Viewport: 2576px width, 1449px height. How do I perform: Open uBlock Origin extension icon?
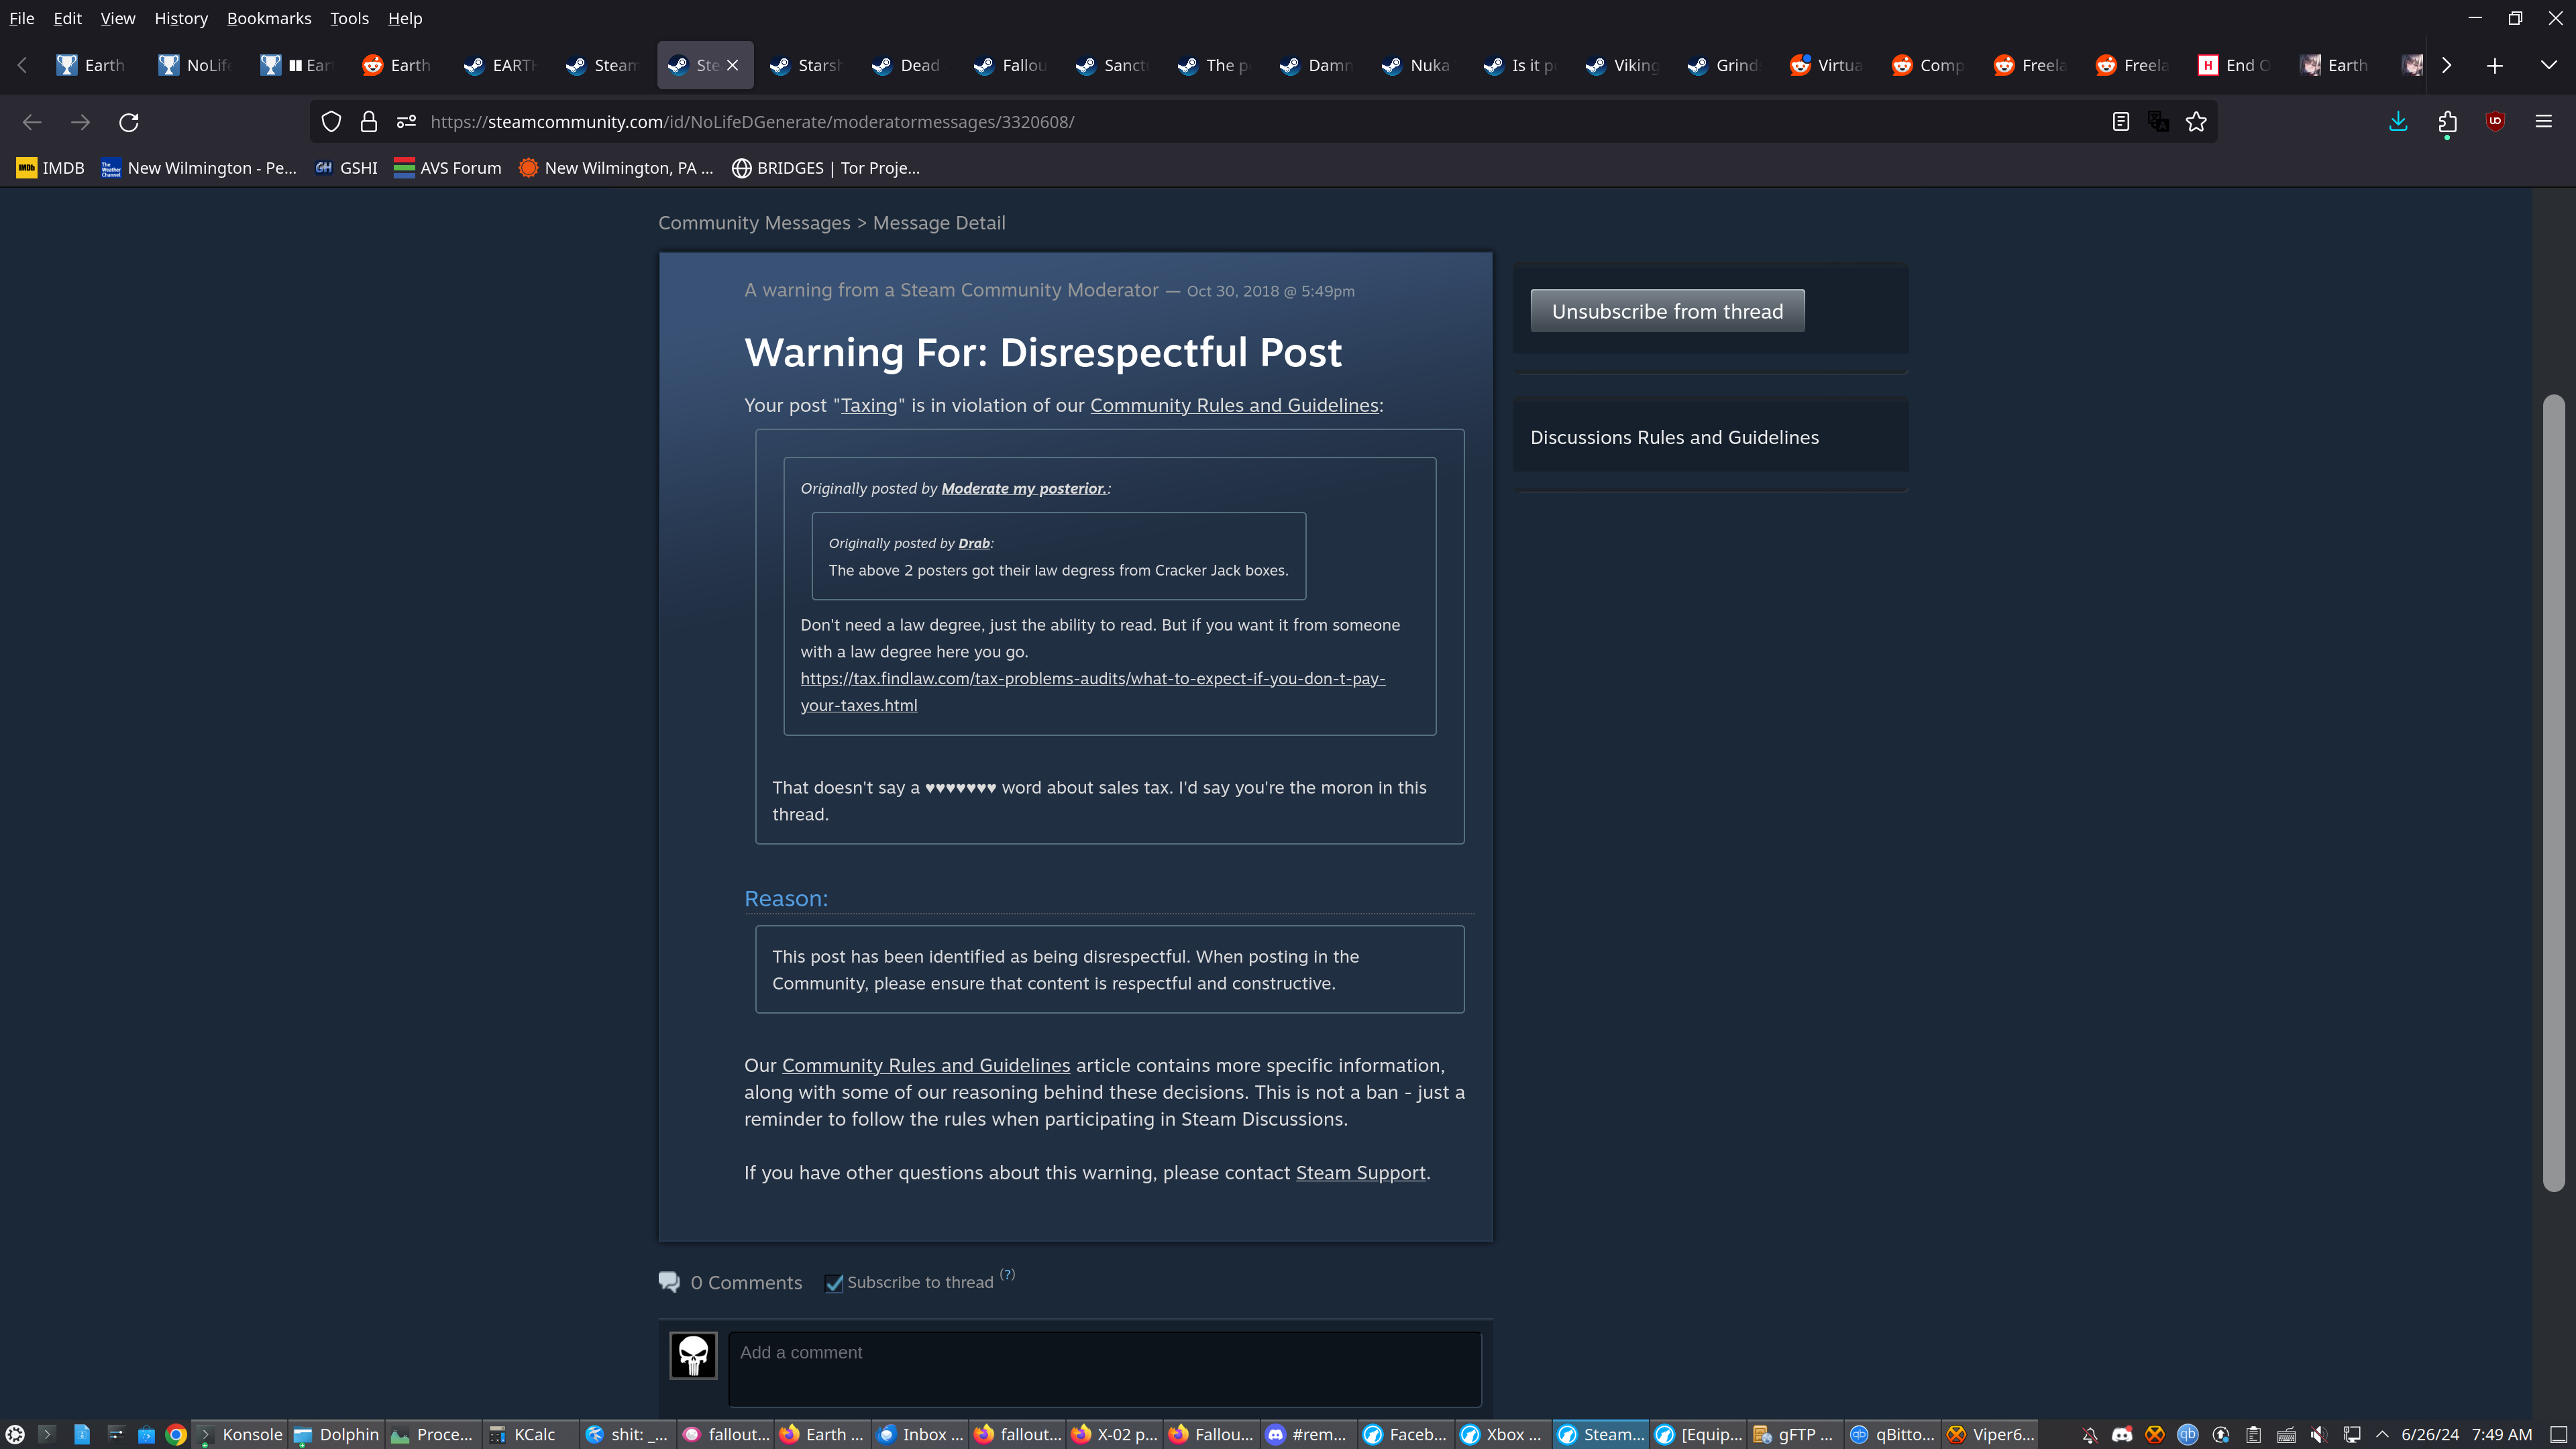pos(2495,122)
